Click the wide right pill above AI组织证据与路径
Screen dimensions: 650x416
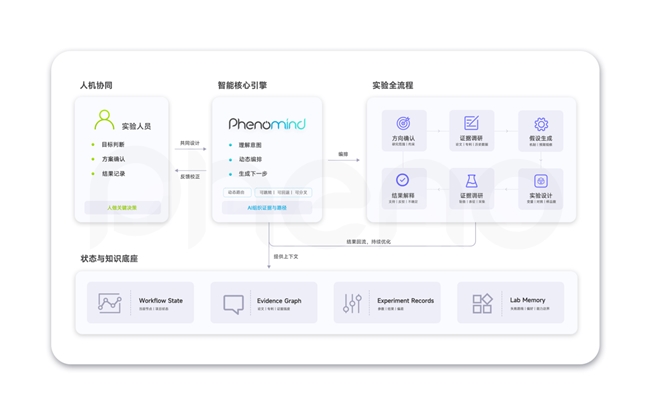point(284,192)
